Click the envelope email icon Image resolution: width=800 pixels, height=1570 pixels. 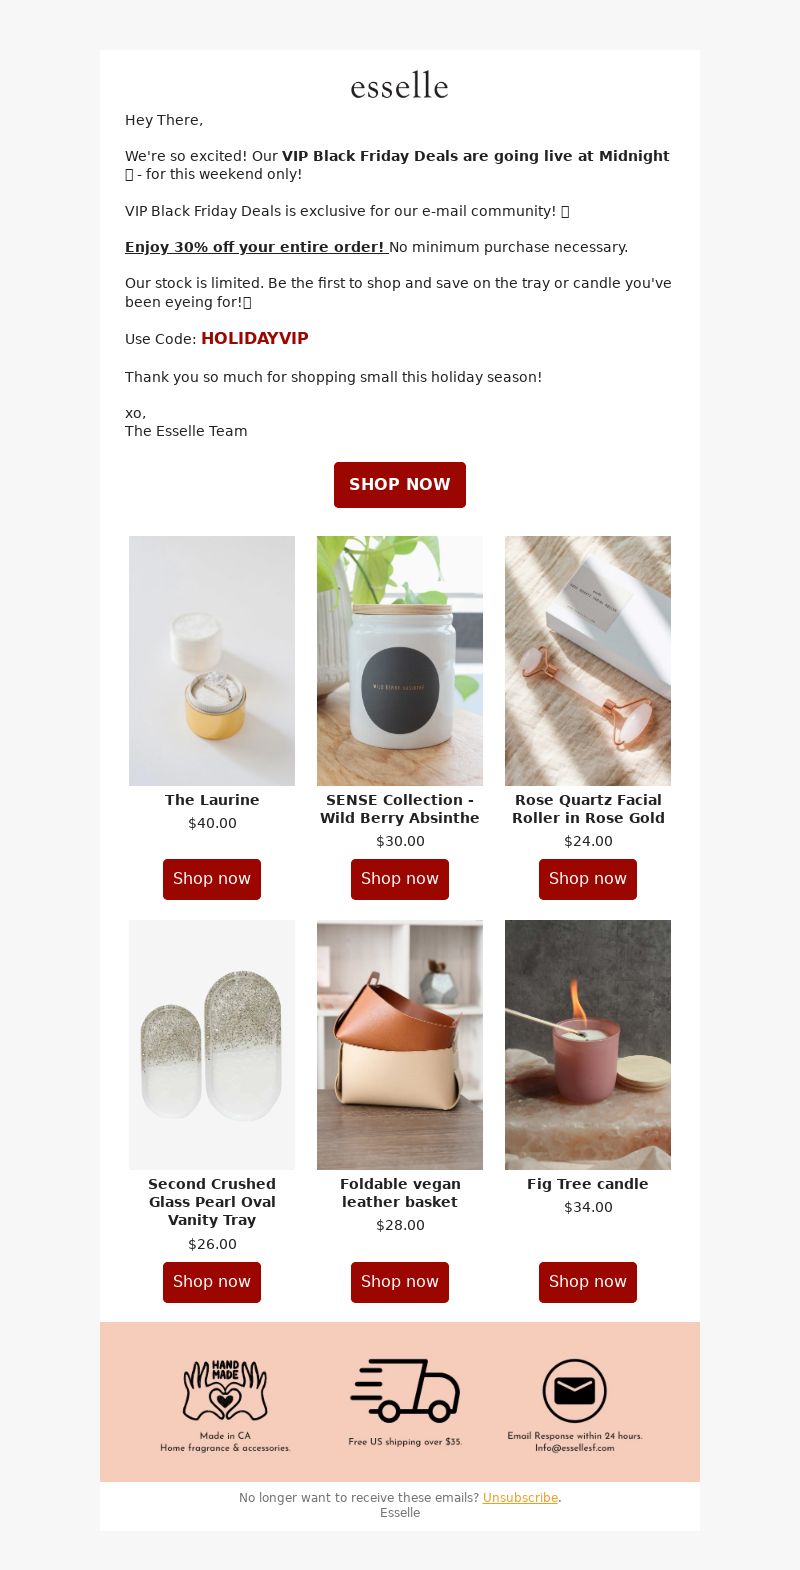(x=575, y=1391)
